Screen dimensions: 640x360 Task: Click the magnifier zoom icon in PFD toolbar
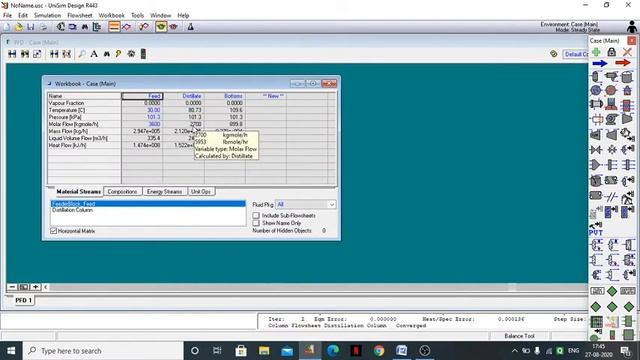point(82,54)
